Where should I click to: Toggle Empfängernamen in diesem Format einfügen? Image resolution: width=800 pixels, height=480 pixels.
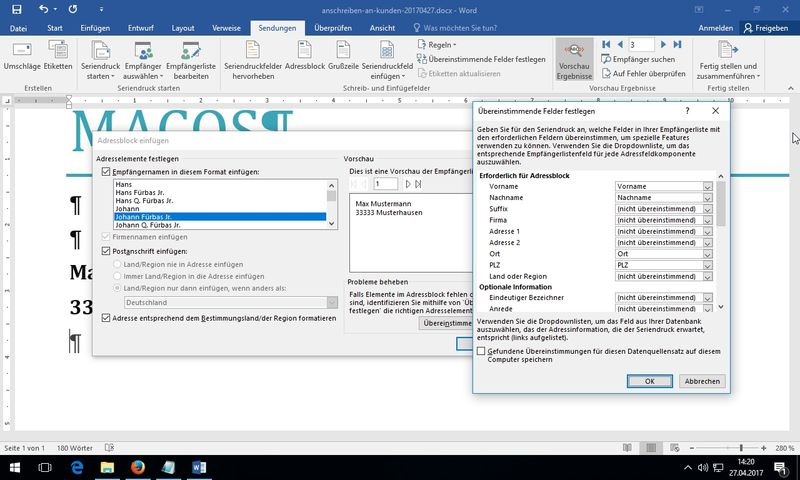point(107,172)
